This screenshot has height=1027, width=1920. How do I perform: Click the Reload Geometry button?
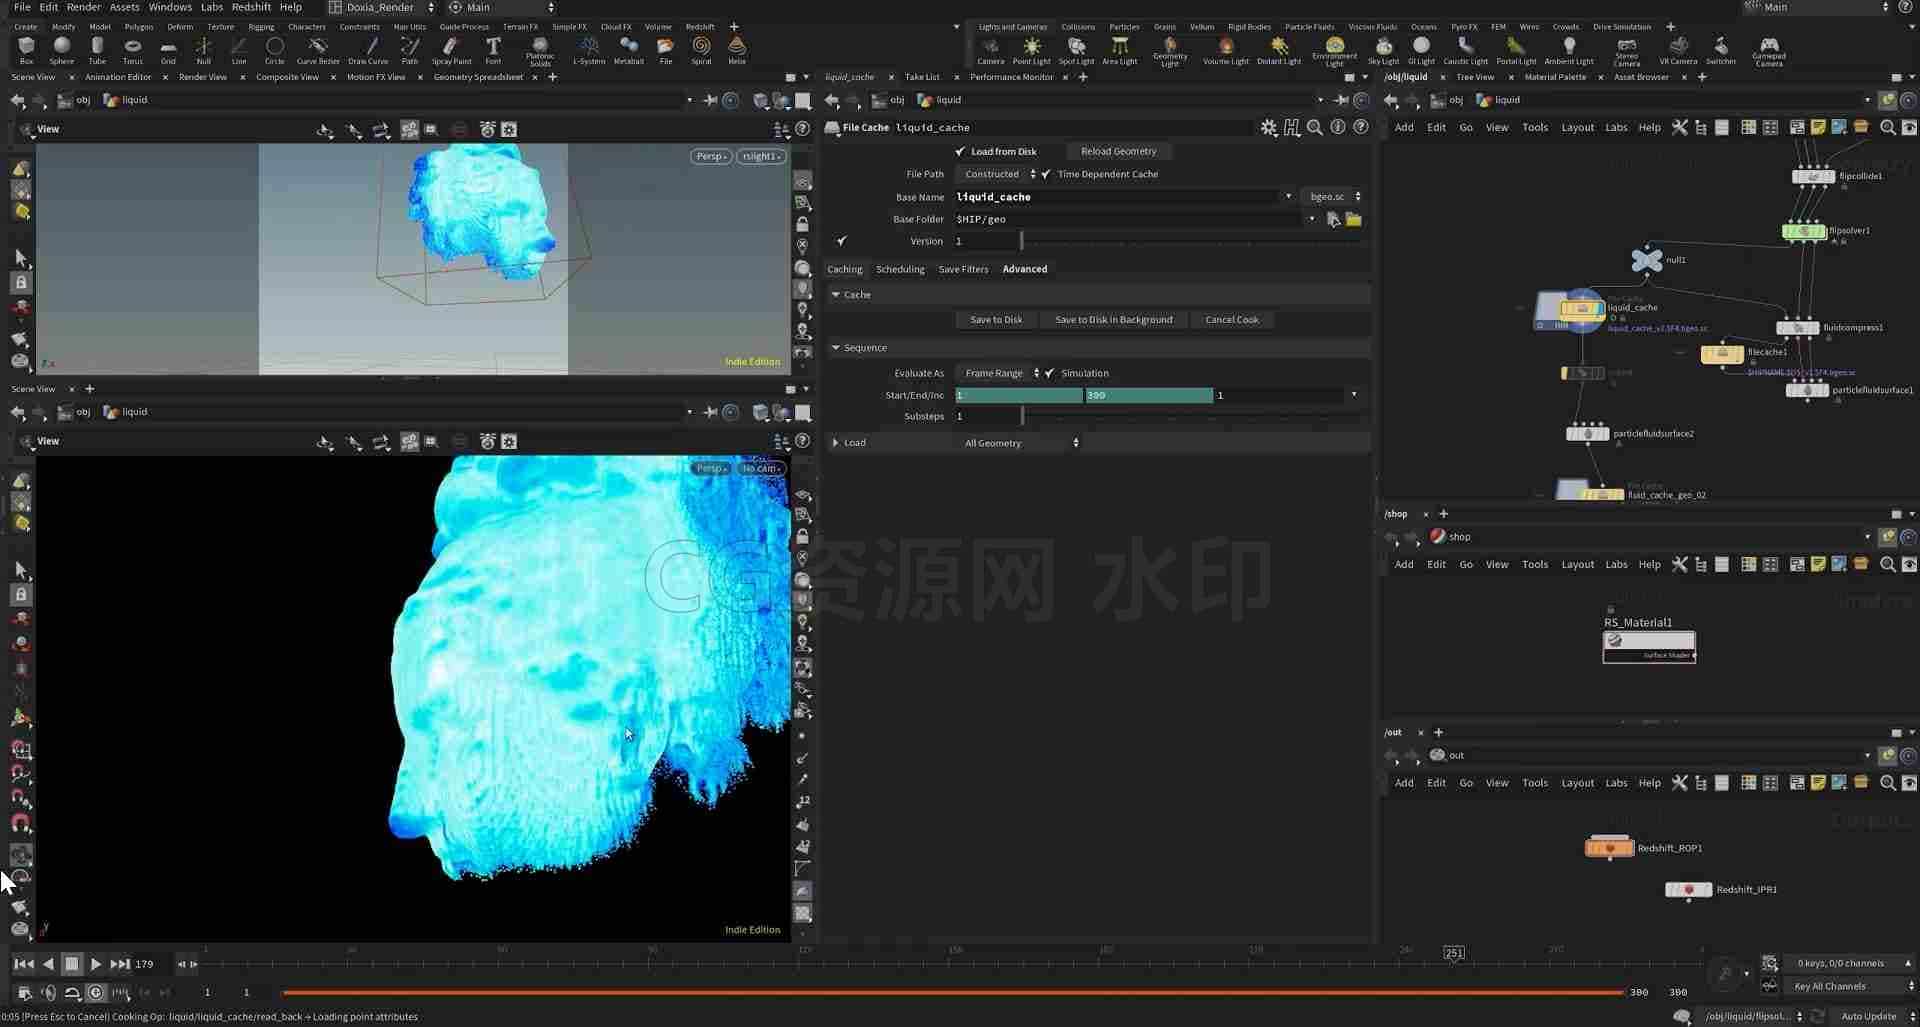[1118, 152]
